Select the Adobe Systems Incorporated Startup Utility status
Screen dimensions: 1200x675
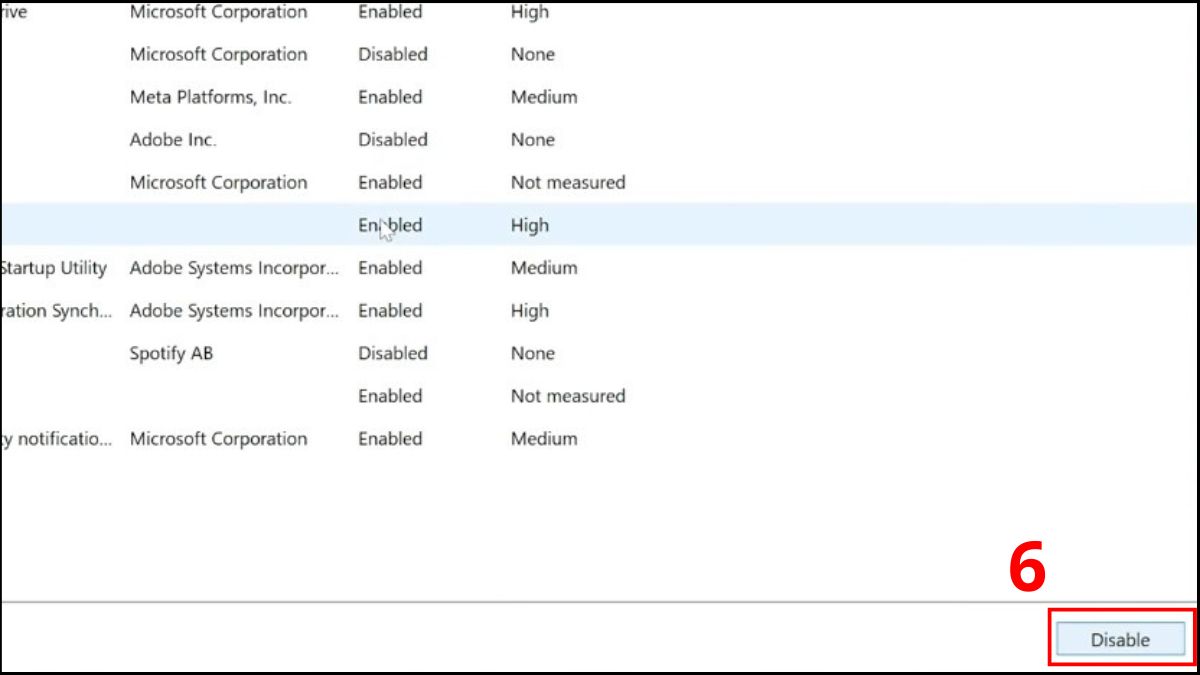coord(390,268)
